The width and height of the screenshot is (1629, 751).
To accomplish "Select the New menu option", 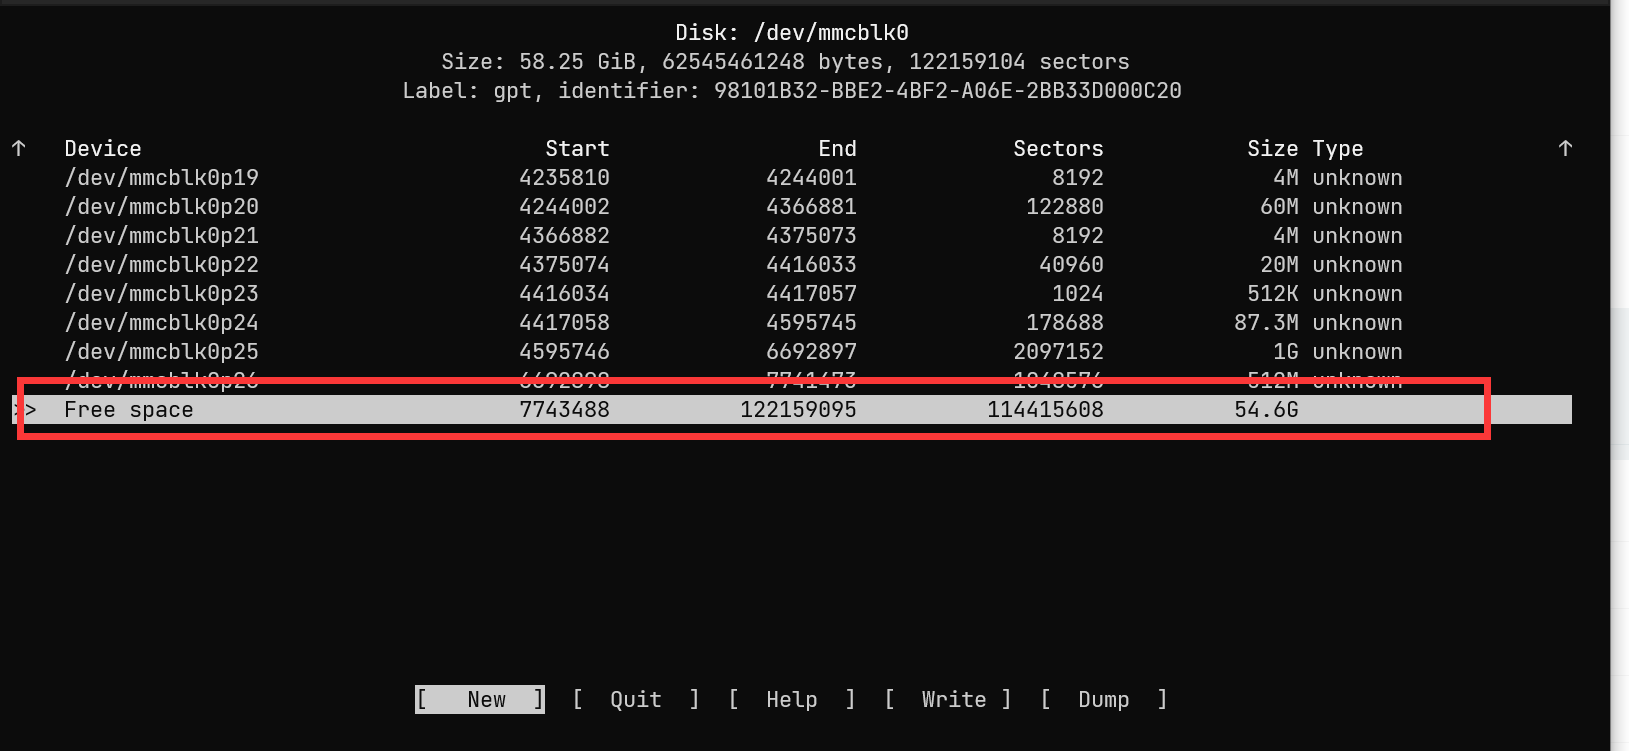I will pyautogui.click(x=480, y=699).
